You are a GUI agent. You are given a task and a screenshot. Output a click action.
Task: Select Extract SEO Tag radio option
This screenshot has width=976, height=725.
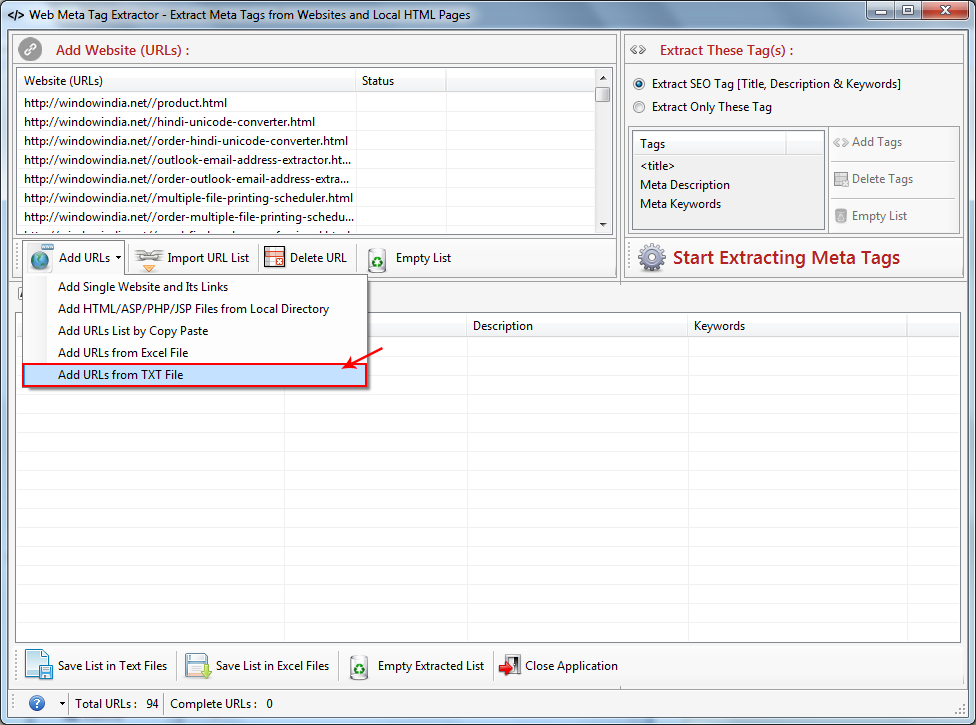[x=639, y=84]
